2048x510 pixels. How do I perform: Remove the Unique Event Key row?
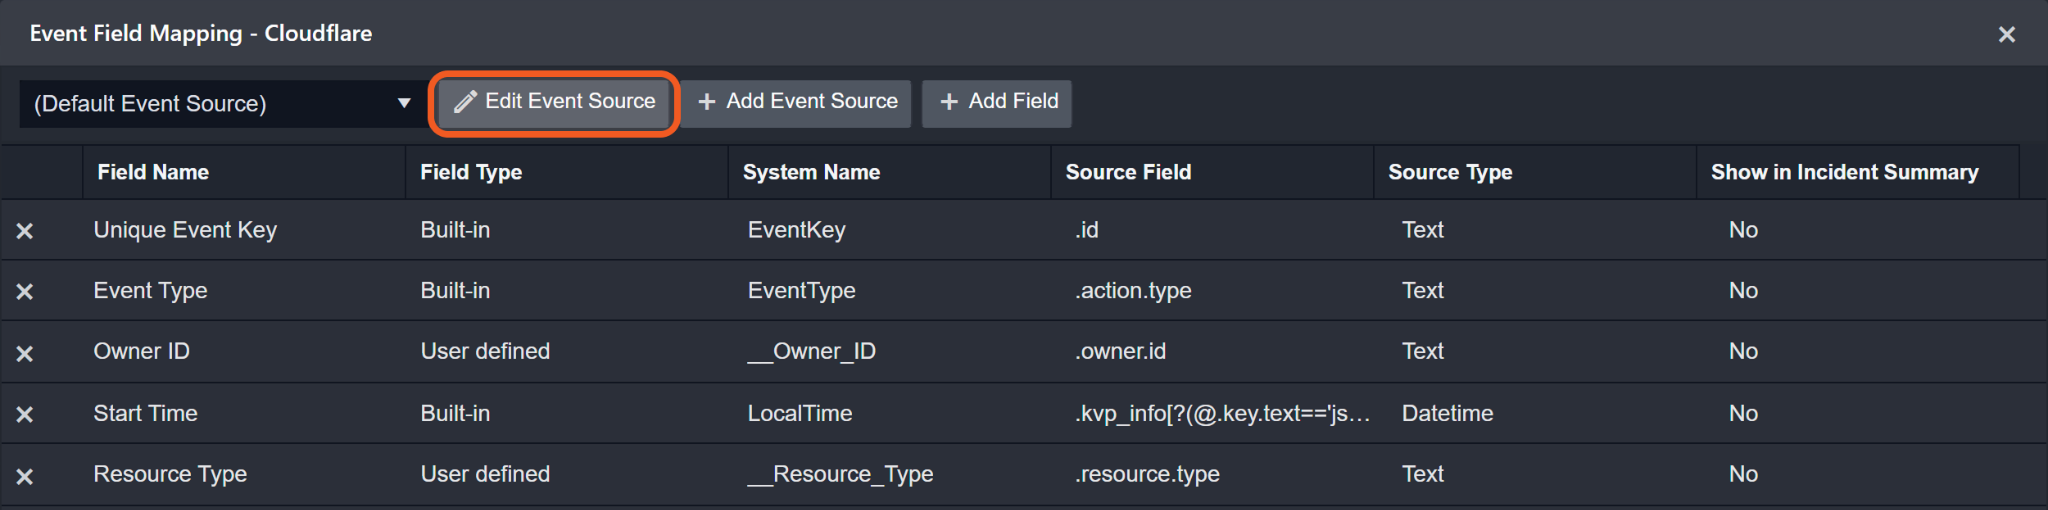[25, 231]
